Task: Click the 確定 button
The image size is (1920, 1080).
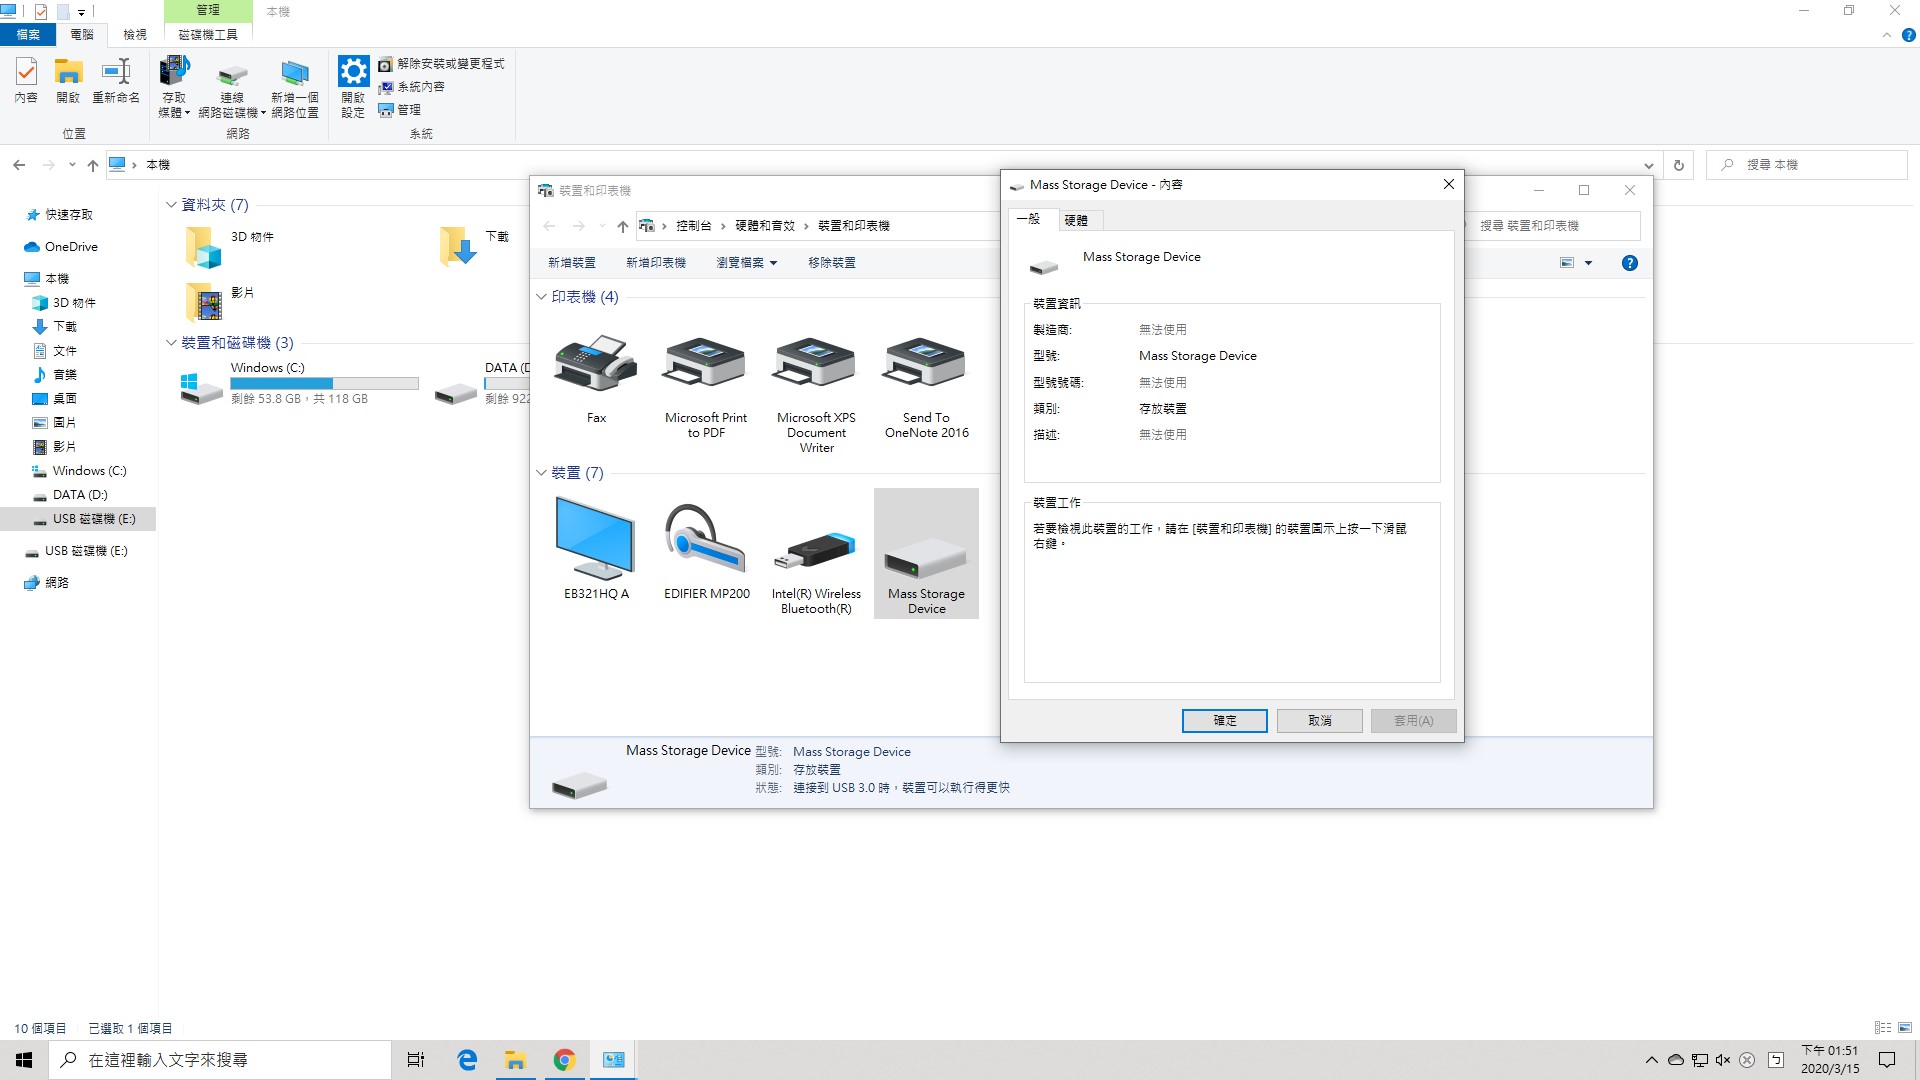Action: pyautogui.click(x=1224, y=720)
